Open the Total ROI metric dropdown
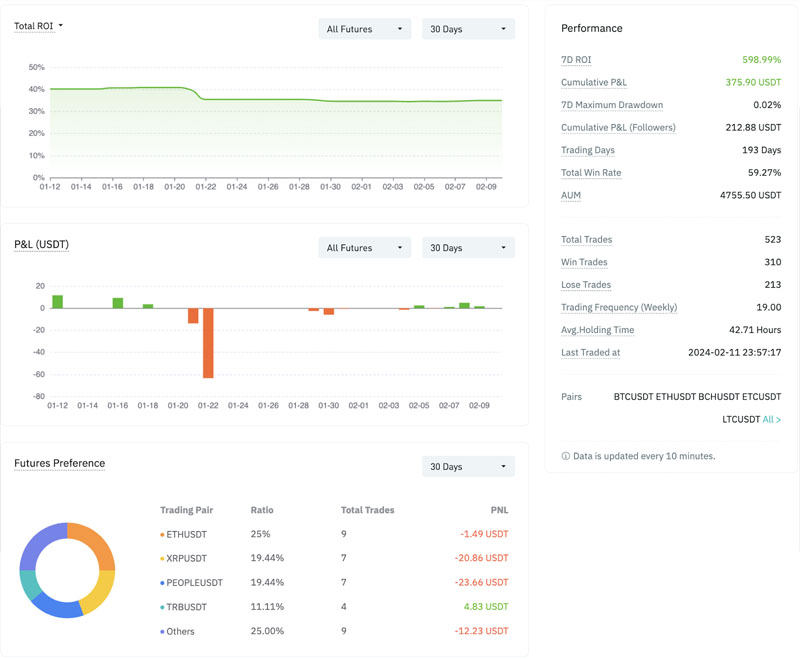The image size is (800, 659). pos(38,26)
